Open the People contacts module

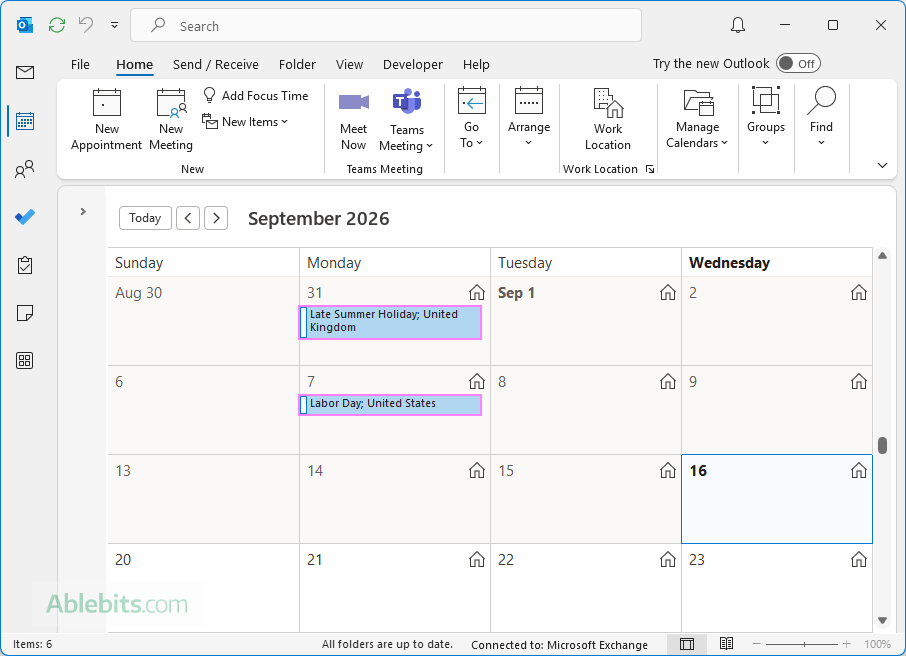[25, 169]
